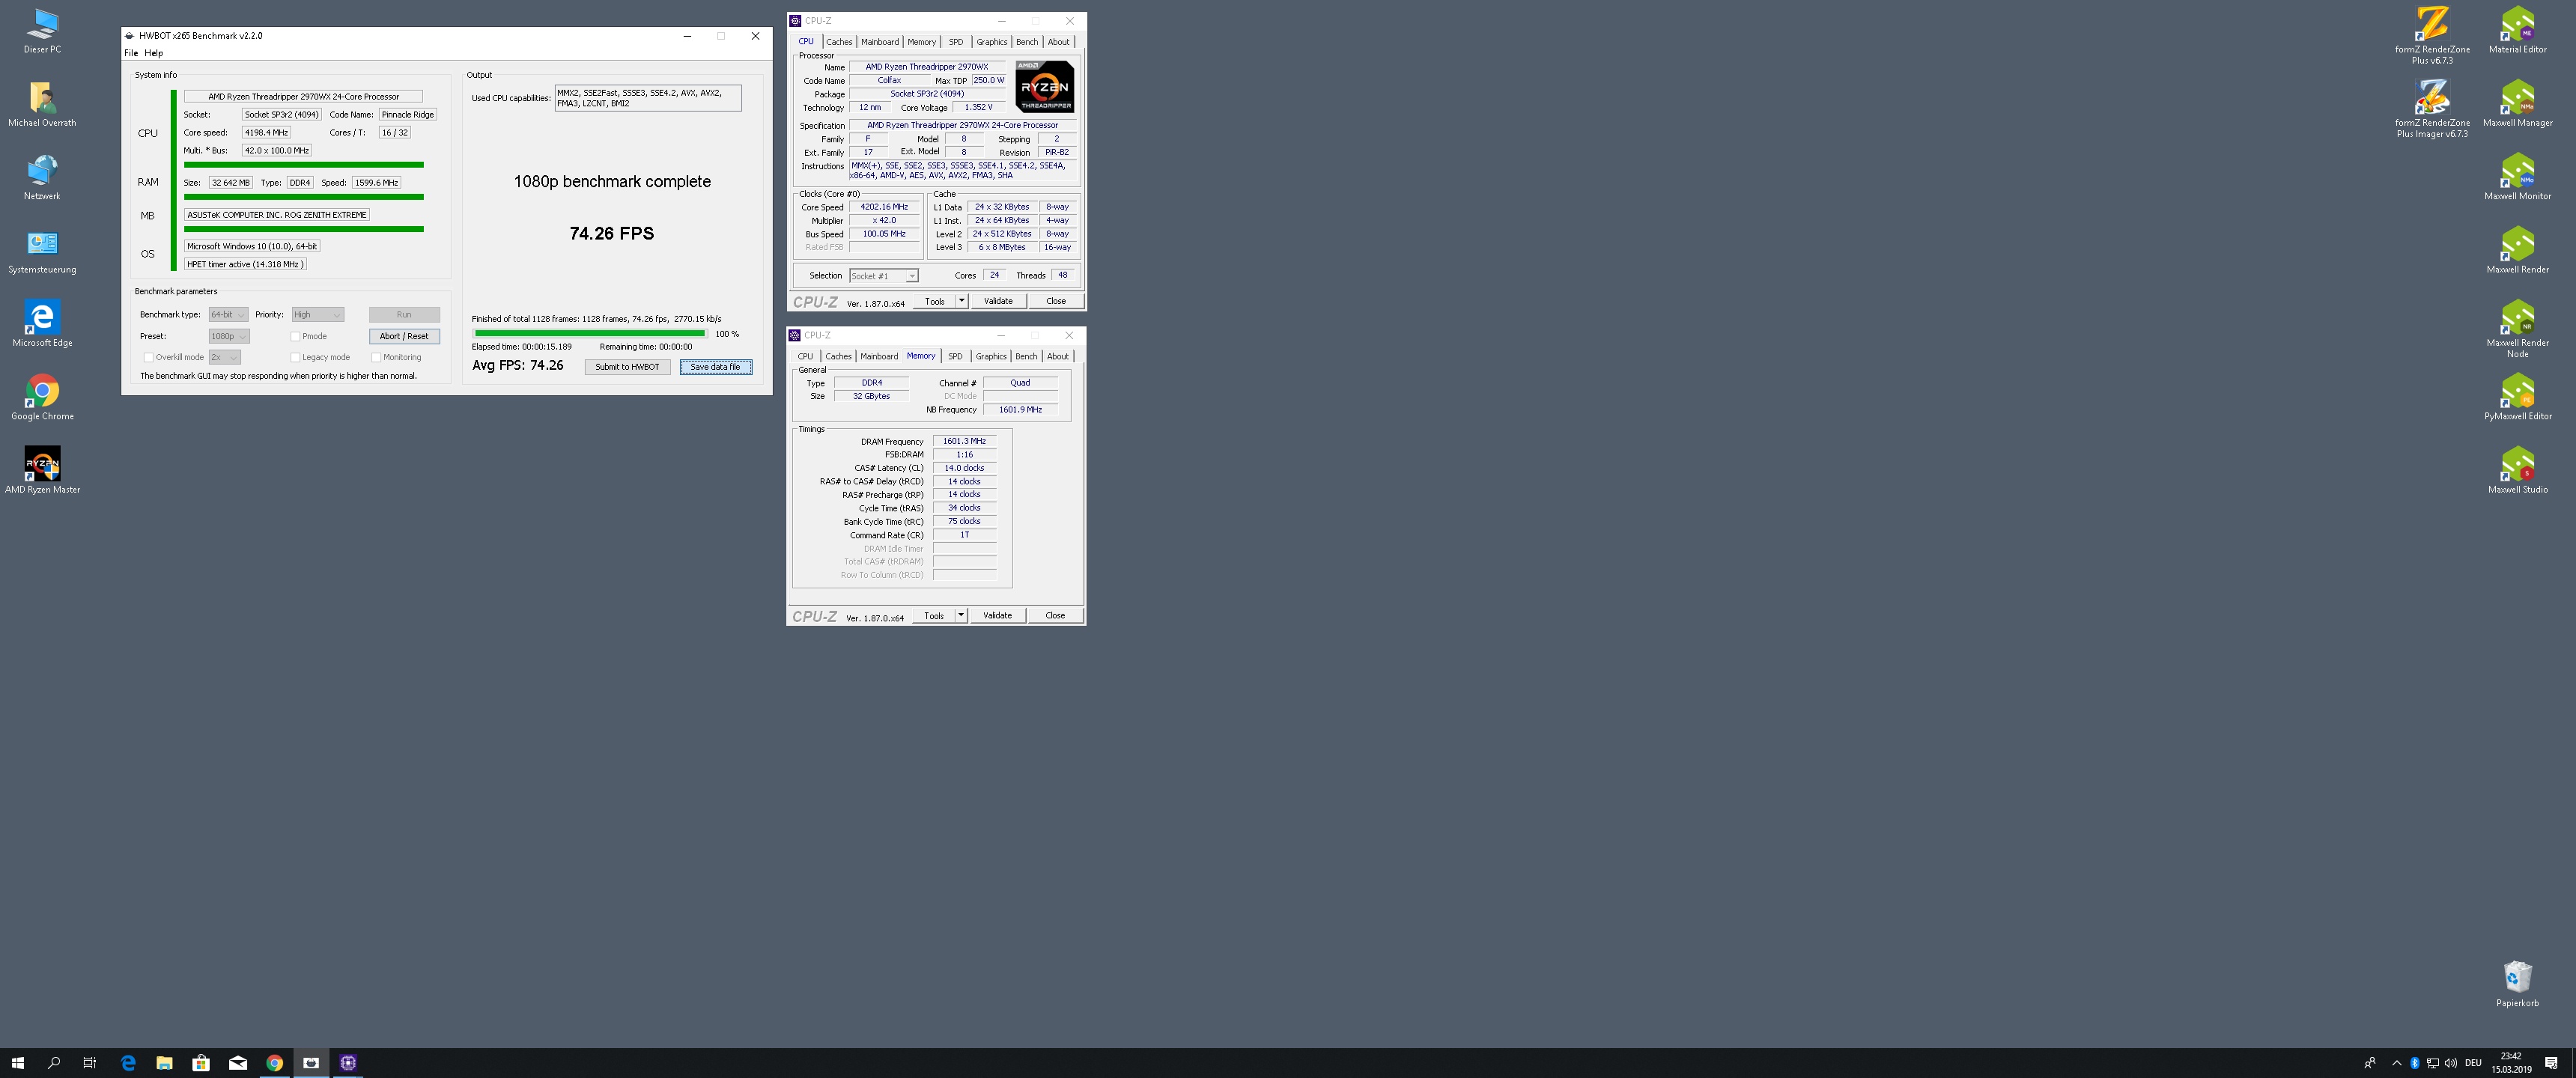Click processor name field in HWBOT
This screenshot has width=2576, height=1078.
[303, 97]
